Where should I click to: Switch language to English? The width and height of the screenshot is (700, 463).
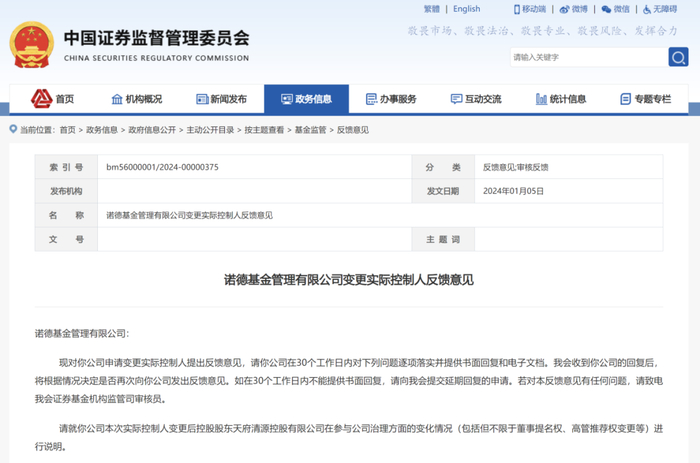pos(466,9)
